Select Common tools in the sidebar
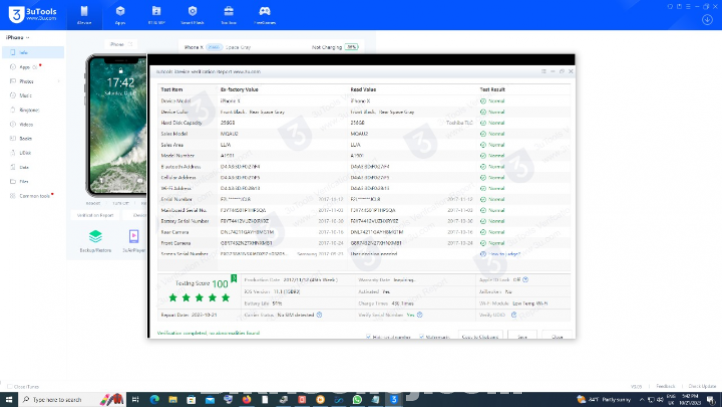 [x=33, y=196]
